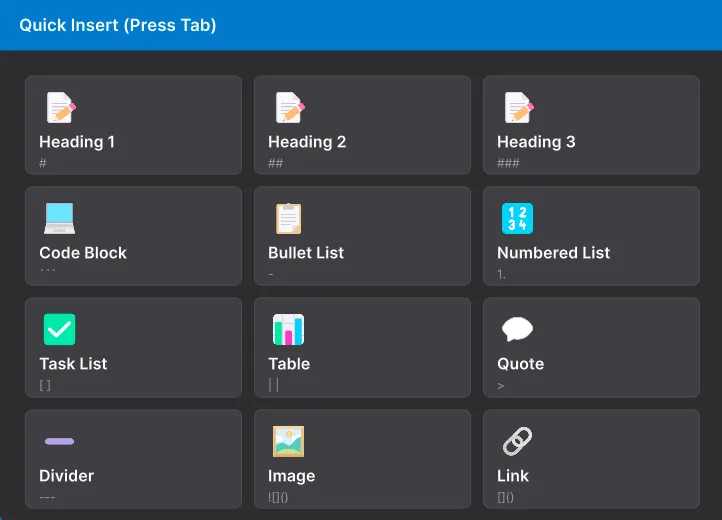Click the Image landscape picture icon
Screen dimensions: 722x520
(x=289, y=441)
